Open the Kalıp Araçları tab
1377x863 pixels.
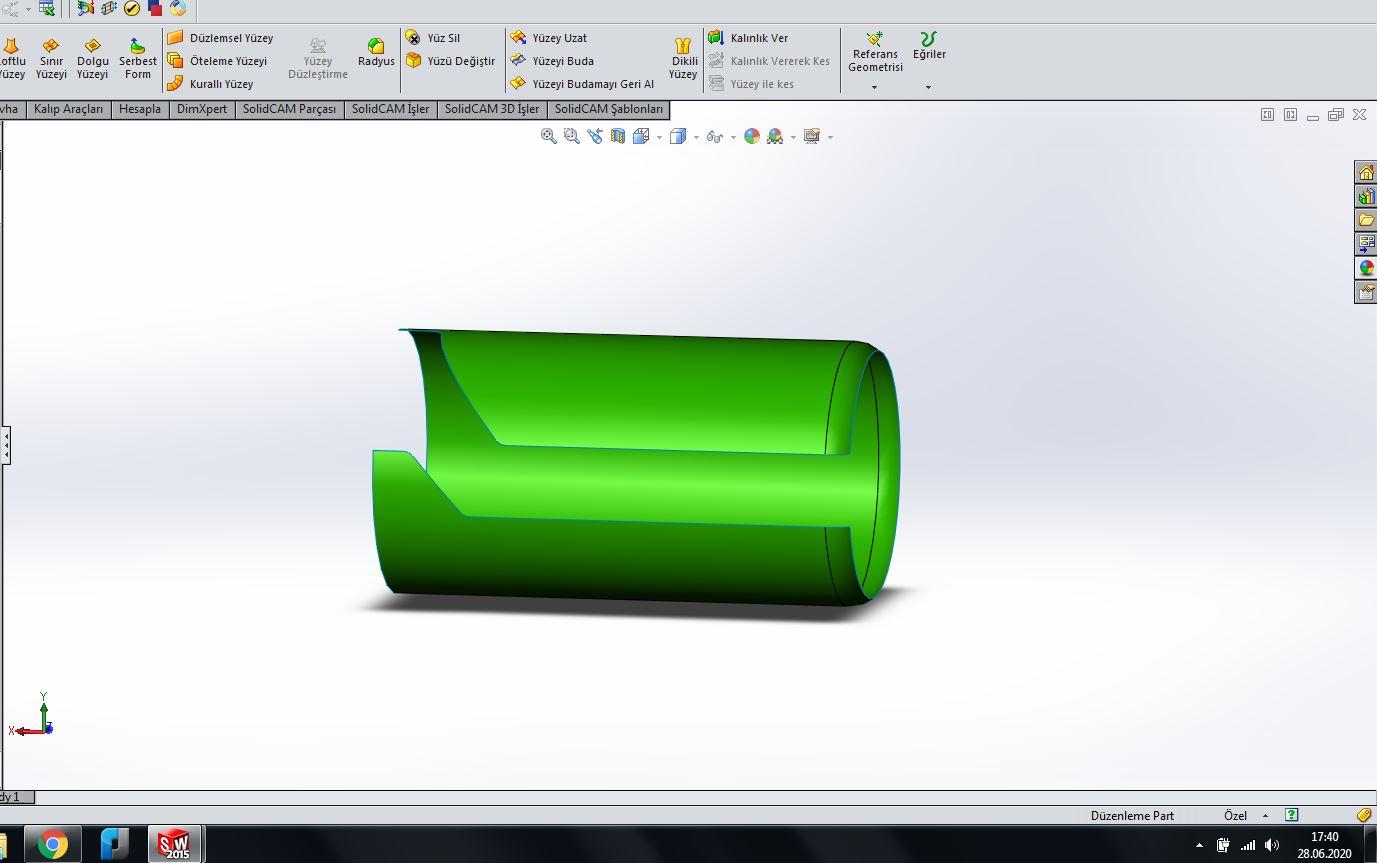(x=68, y=109)
